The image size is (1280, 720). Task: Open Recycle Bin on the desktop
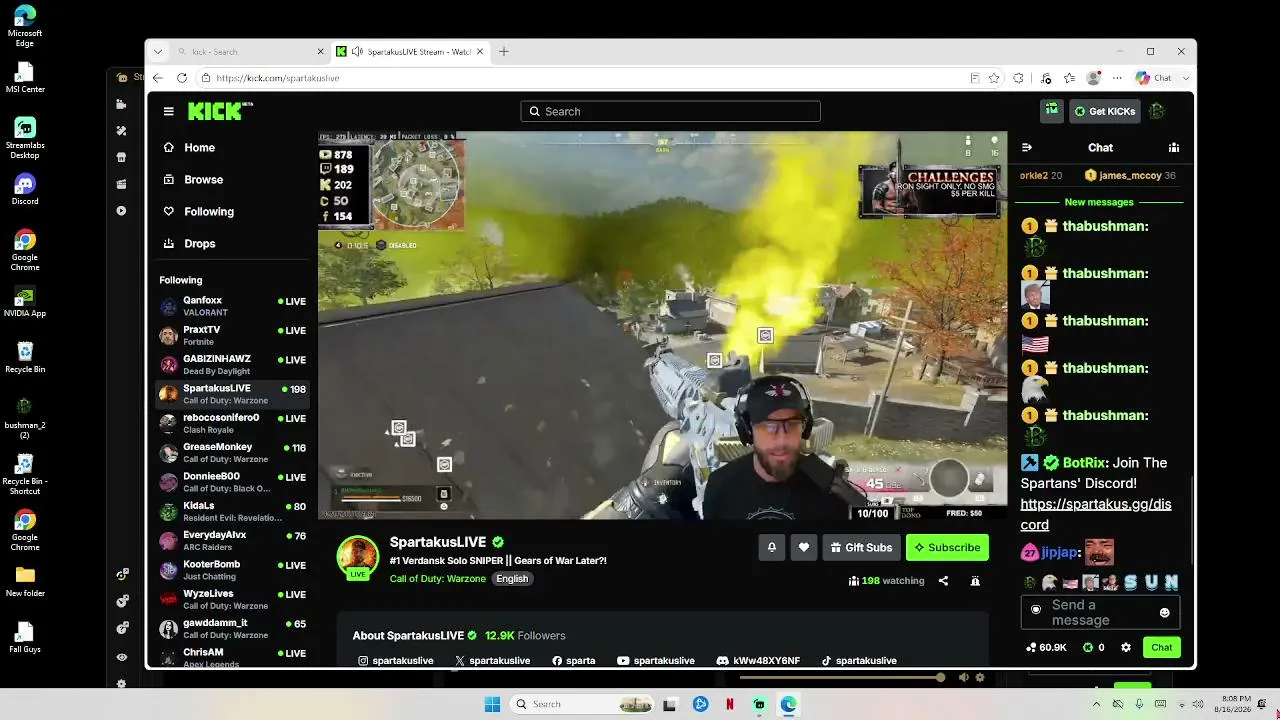(x=25, y=357)
